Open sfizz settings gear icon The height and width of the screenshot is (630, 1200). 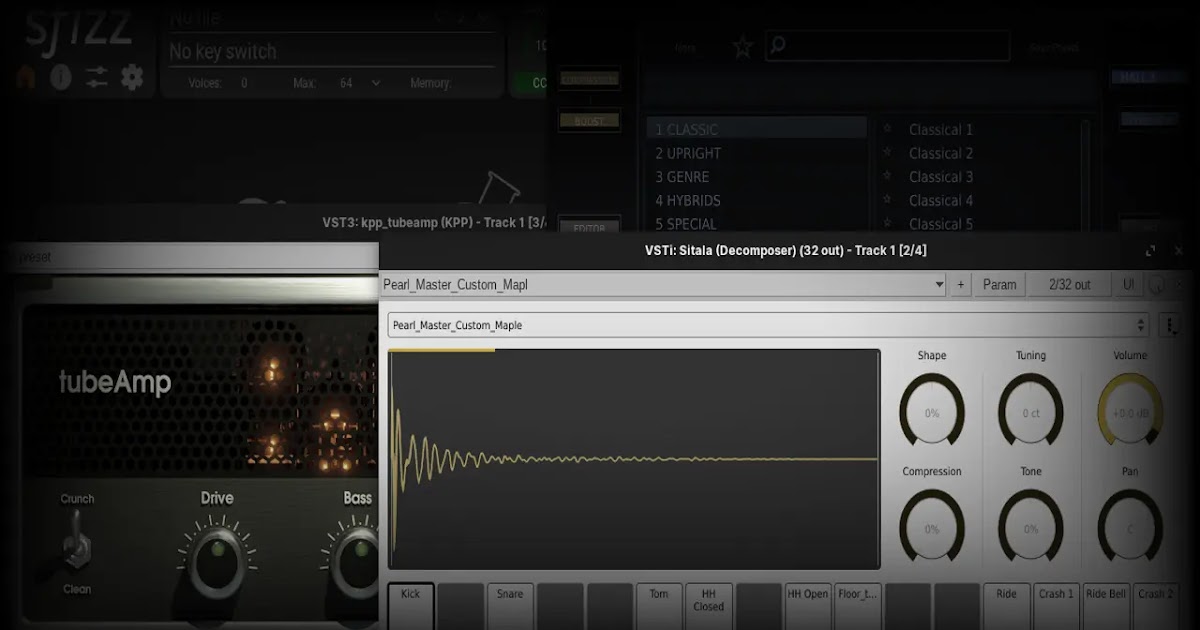[132, 77]
